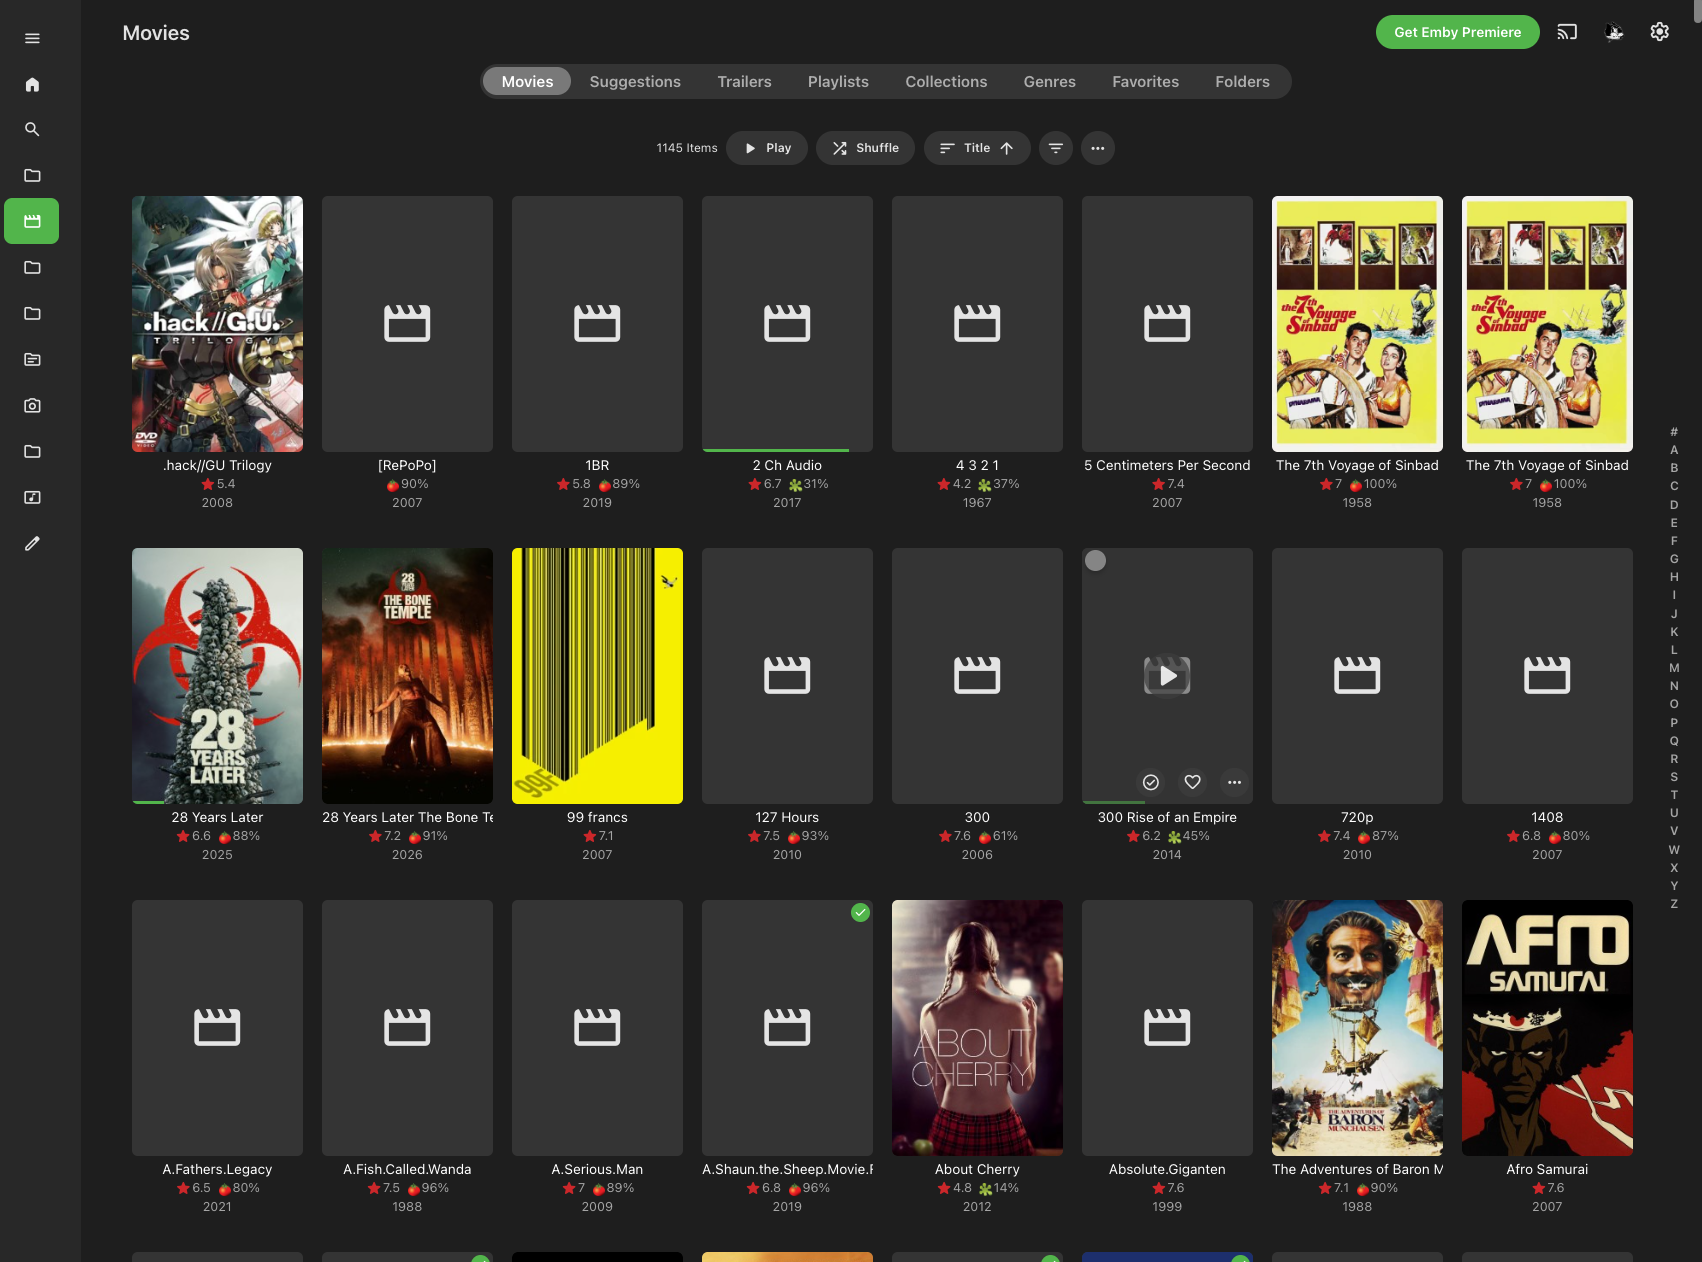Jump to letter Z in the alphabet index
This screenshot has width=1702, height=1262.
(1674, 904)
